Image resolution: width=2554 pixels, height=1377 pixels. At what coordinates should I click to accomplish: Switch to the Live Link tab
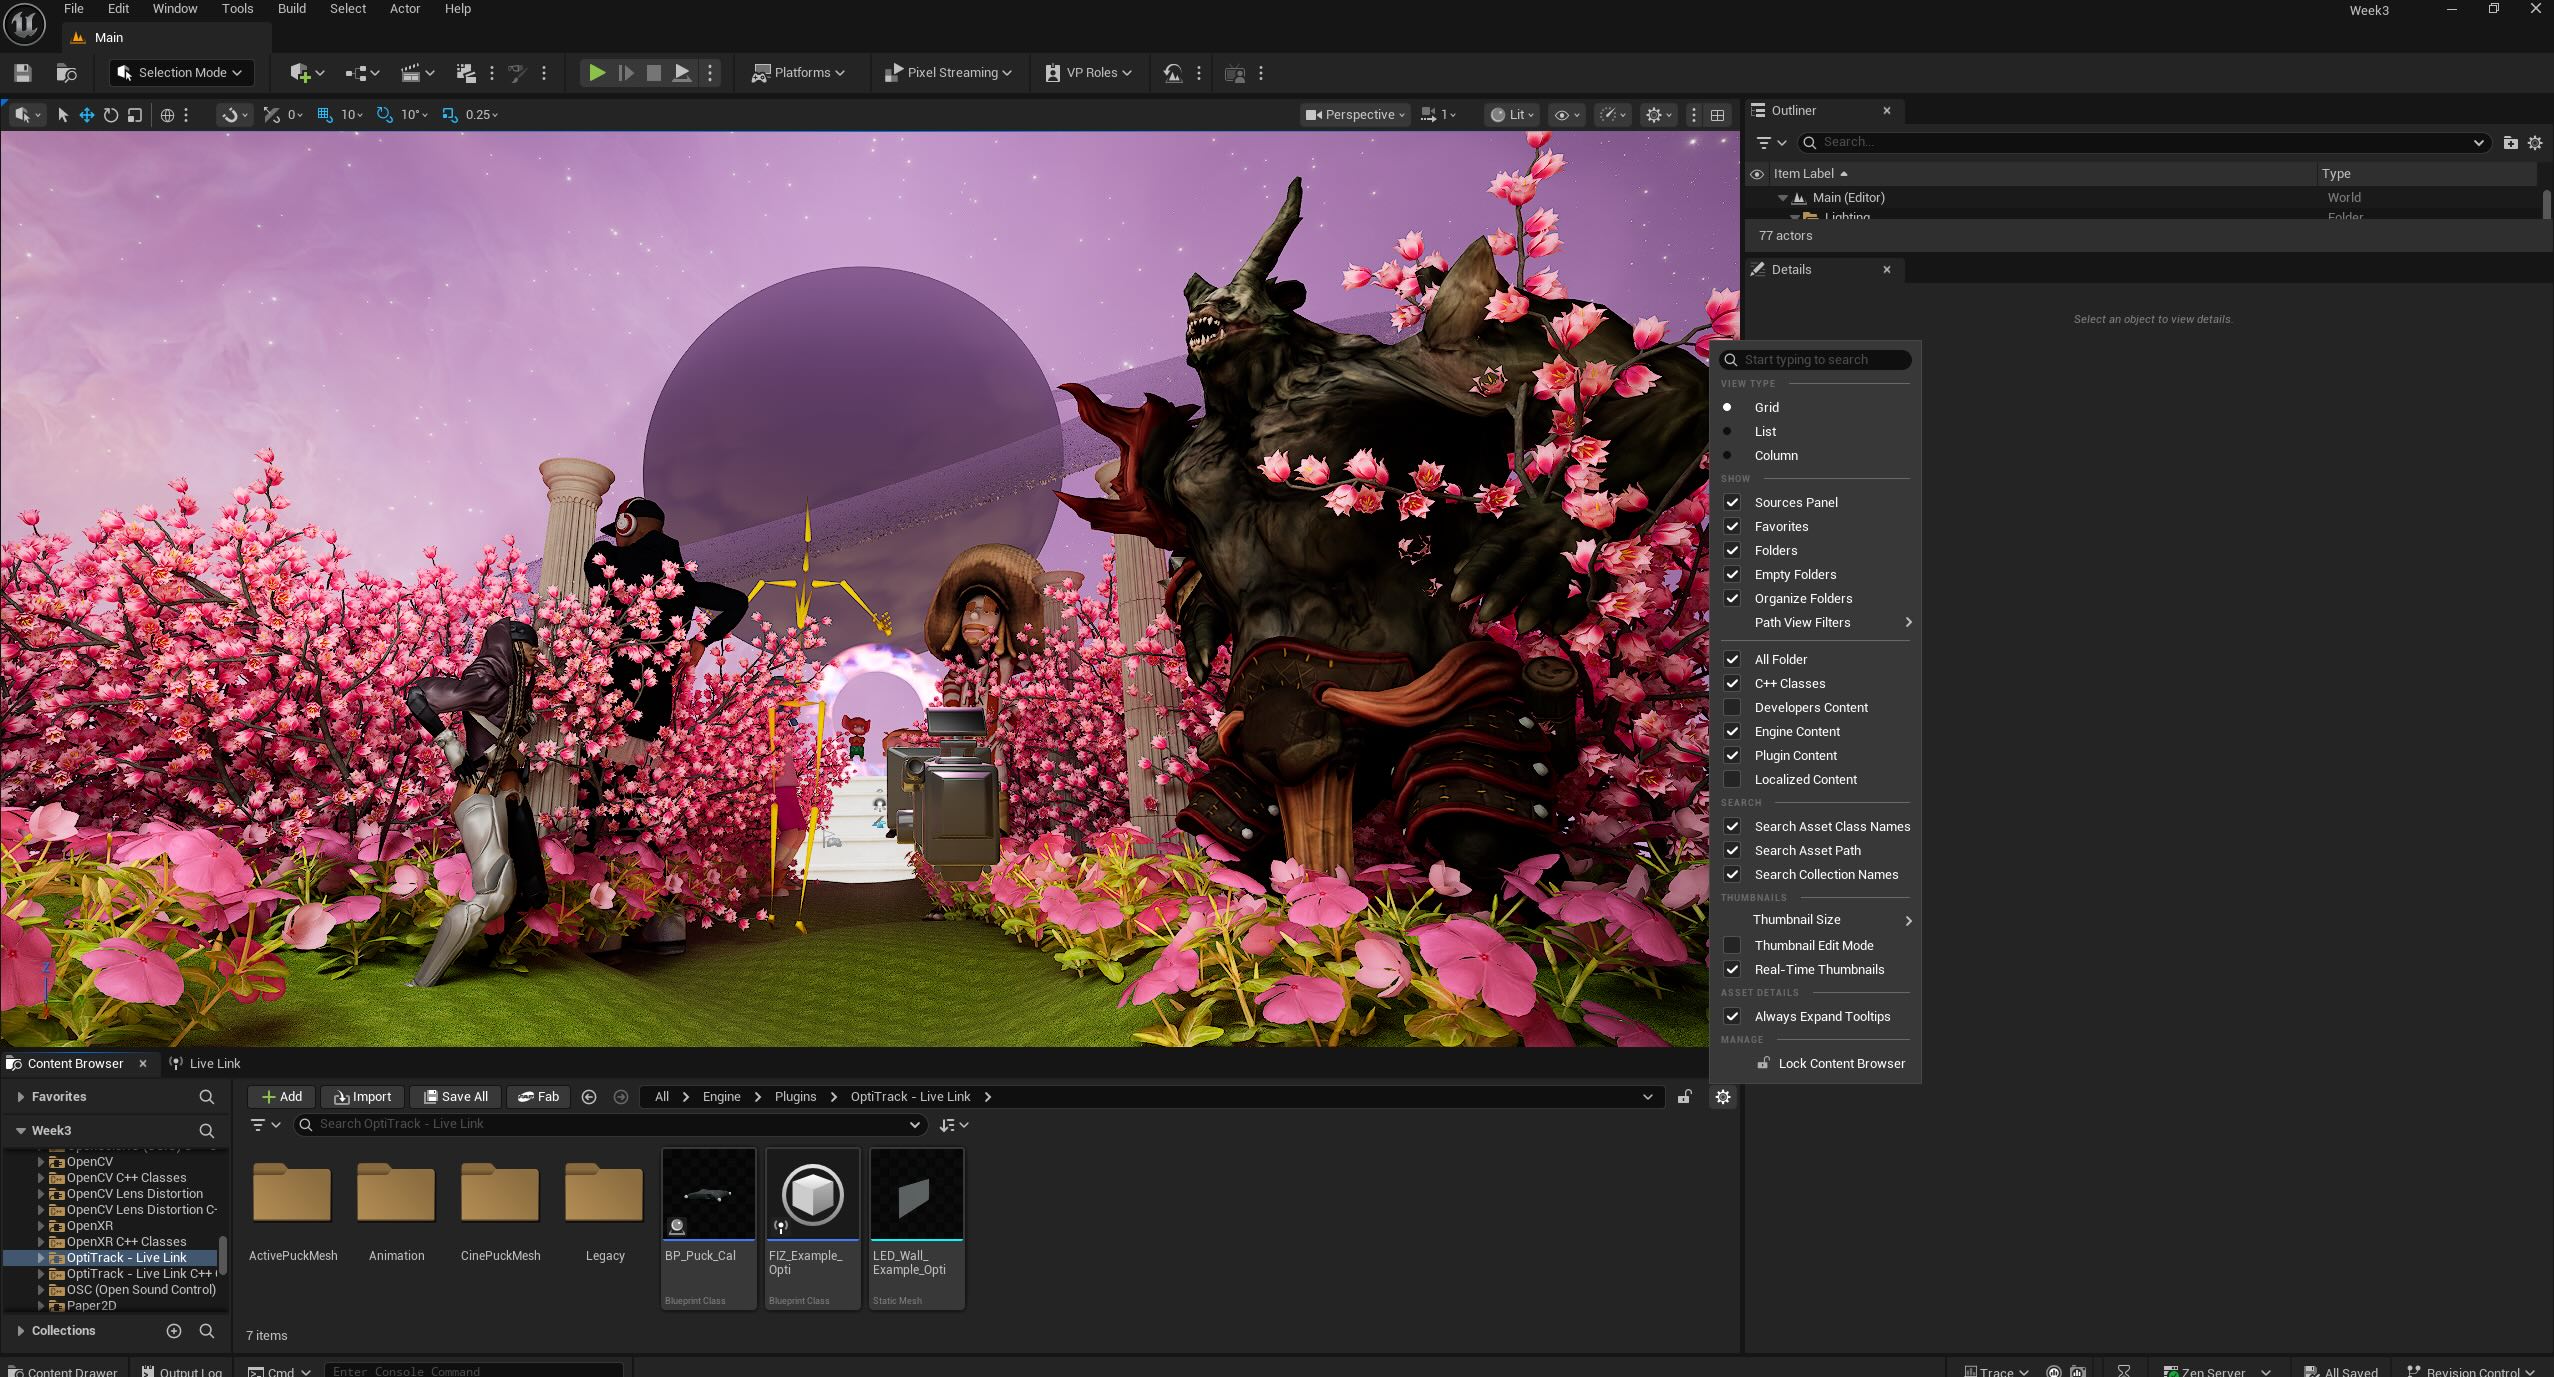coord(213,1063)
